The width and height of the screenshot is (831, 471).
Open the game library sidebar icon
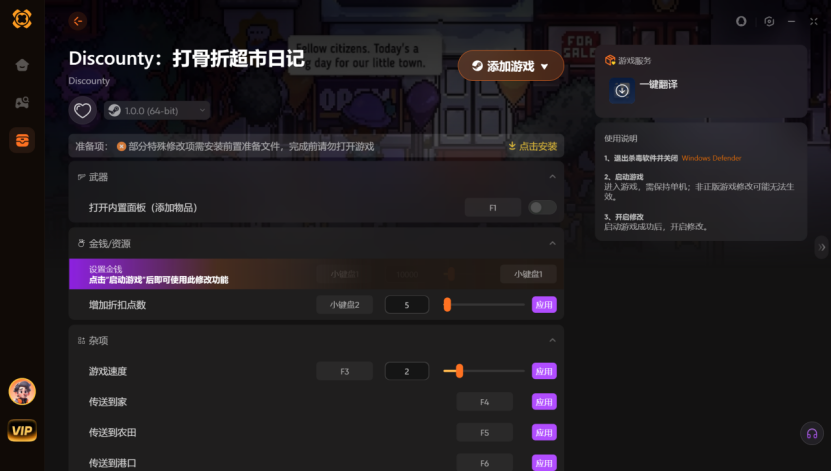tap(22, 102)
